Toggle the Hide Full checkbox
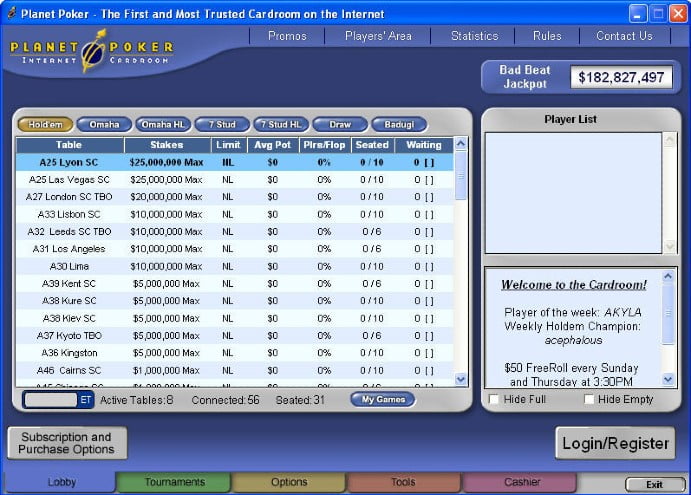691x495 pixels. pyautogui.click(x=494, y=399)
